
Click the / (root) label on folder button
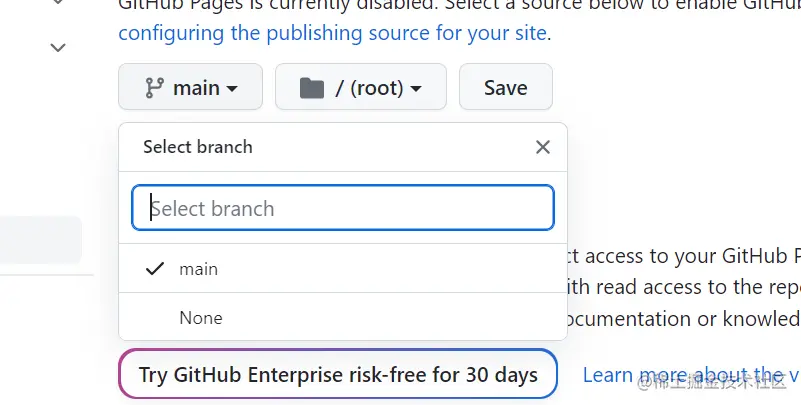tap(369, 88)
